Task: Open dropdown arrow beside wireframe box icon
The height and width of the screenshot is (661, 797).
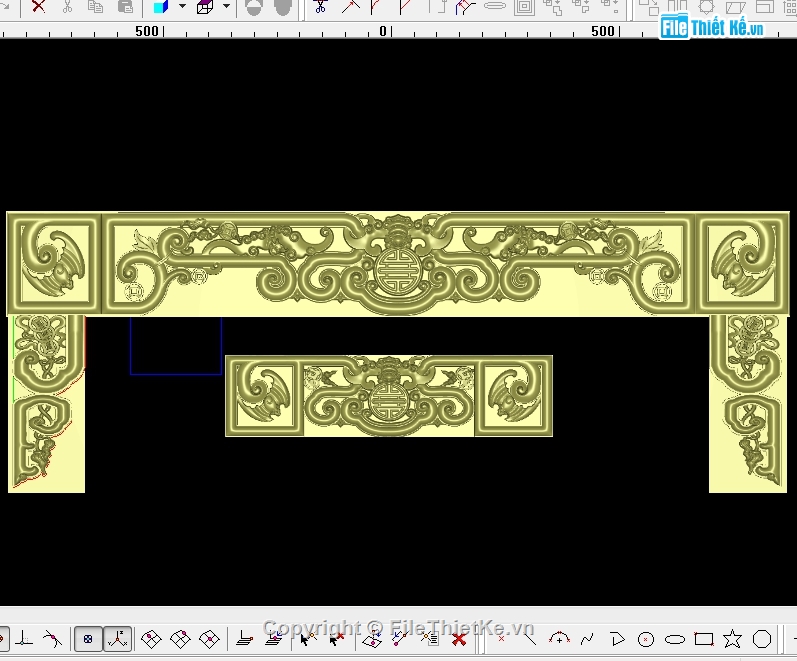Action: pyautogui.click(x=226, y=6)
